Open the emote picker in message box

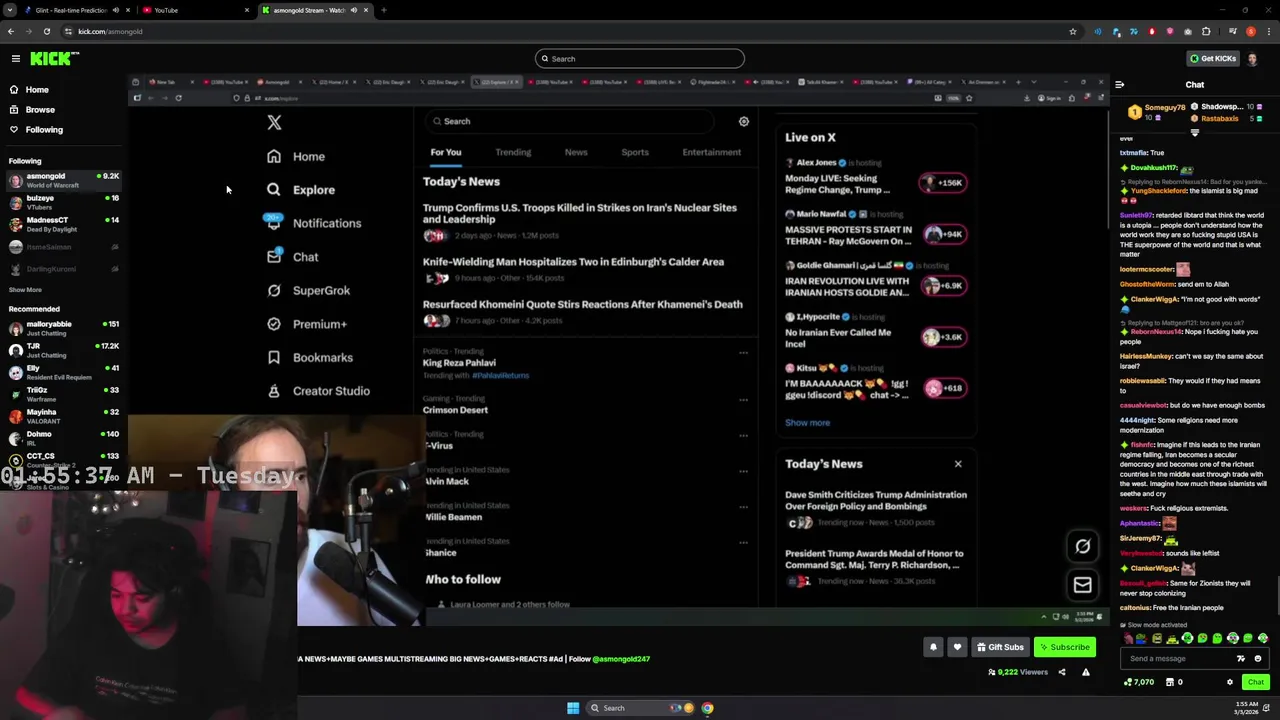coord(1258,659)
